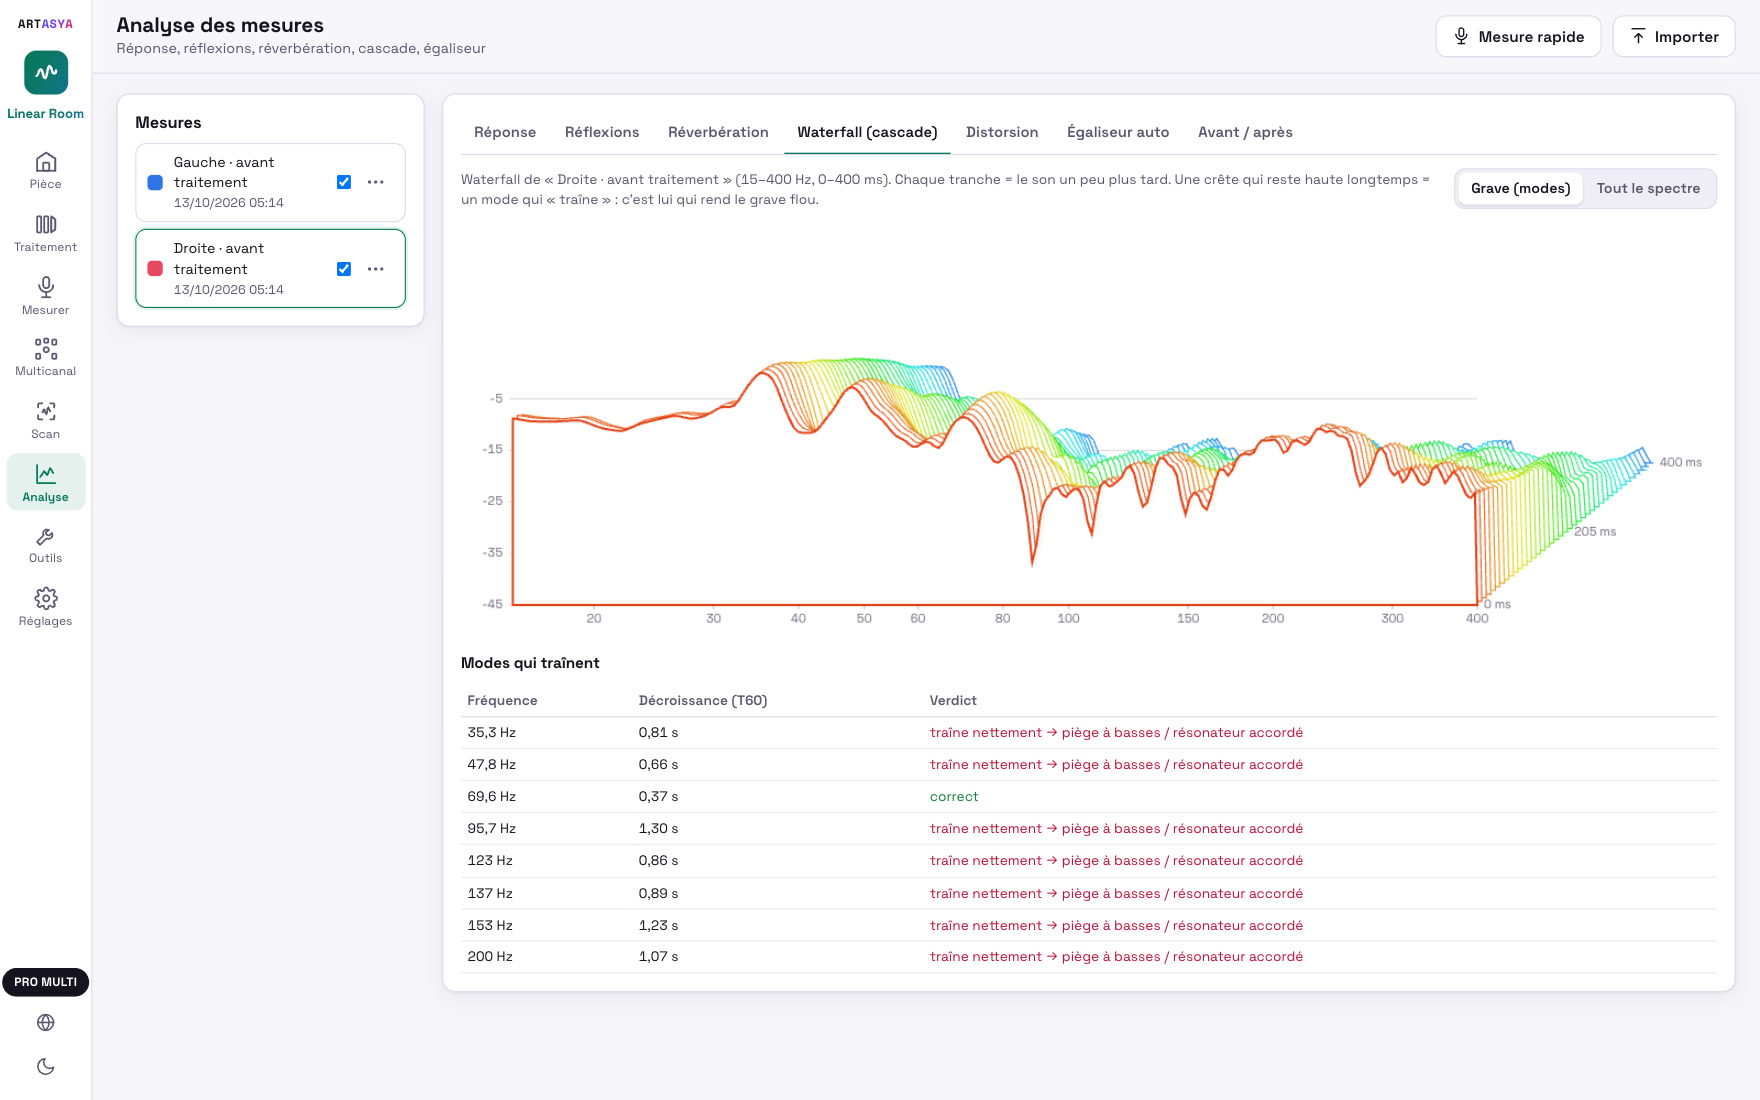The width and height of the screenshot is (1760, 1100).
Task: Open the Outils wrench section
Action: pyautogui.click(x=45, y=545)
